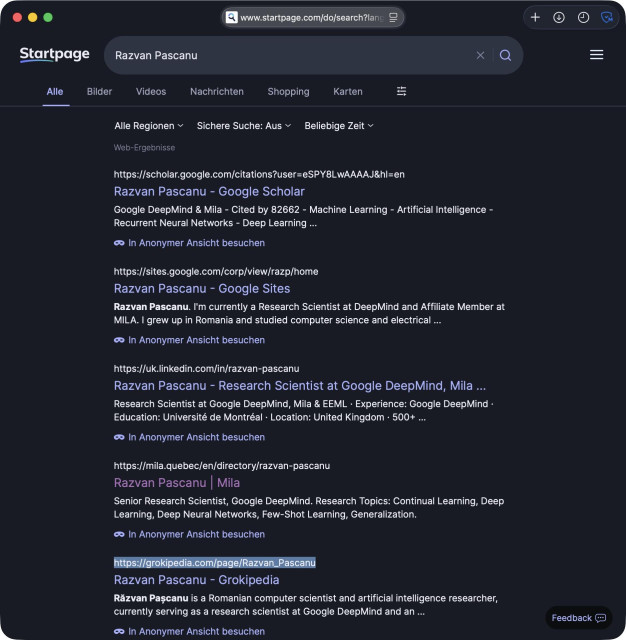This screenshot has width=626, height=640.
Task: Click mask icon under Mila result
Action: pos(119,534)
